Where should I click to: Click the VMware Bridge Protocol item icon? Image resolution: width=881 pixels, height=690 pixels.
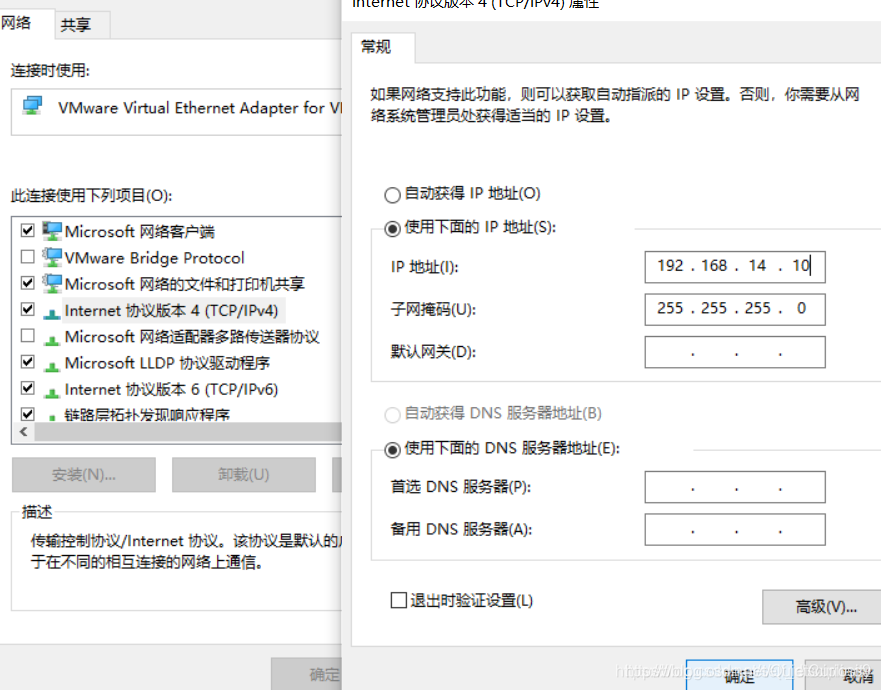(x=52, y=257)
